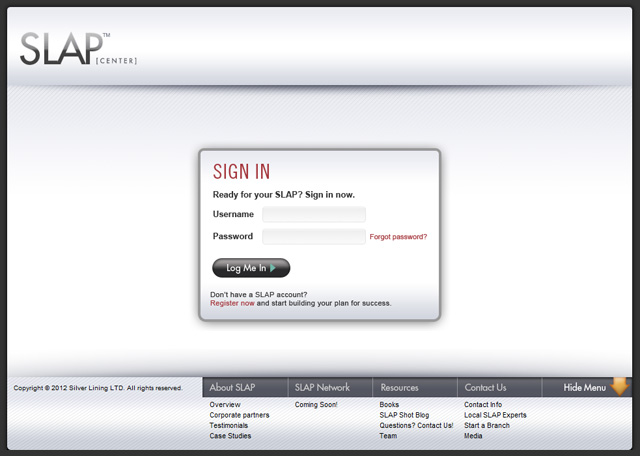Viewport: 640px width, 456px height.
Task: Visit the SLAP Shot Blog link
Action: coord(404,415)
